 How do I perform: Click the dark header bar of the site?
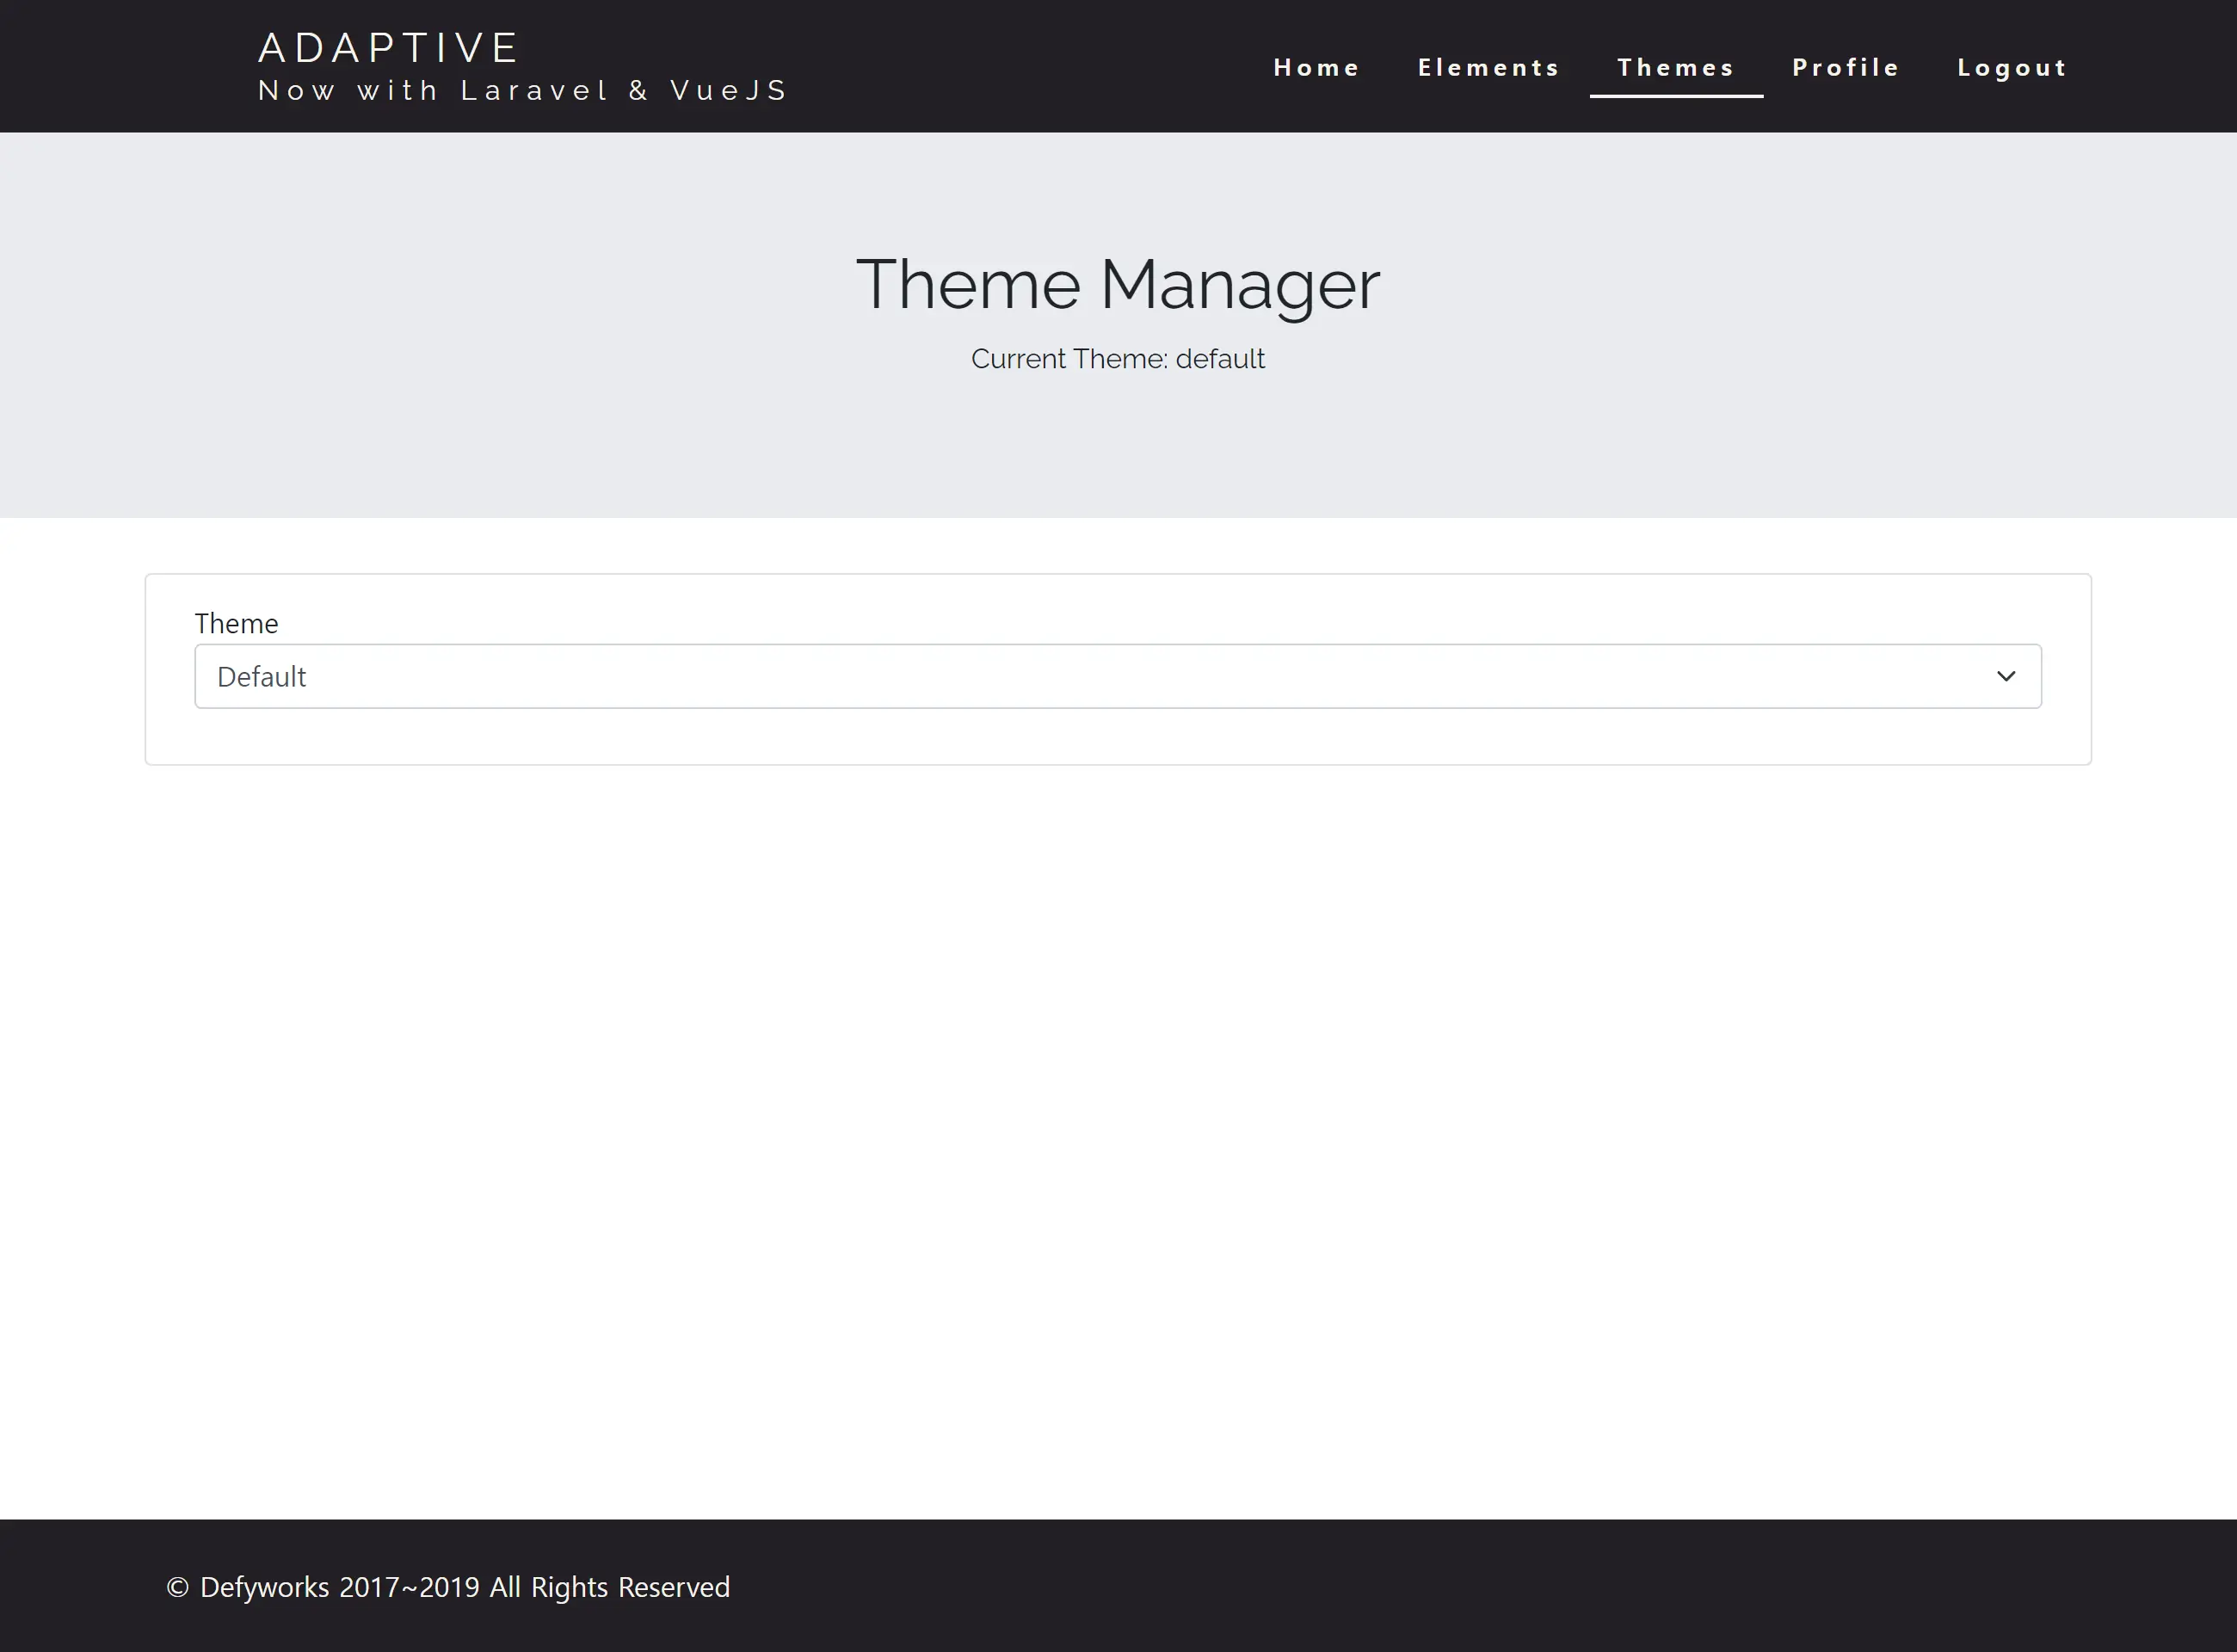point(1000,65)
